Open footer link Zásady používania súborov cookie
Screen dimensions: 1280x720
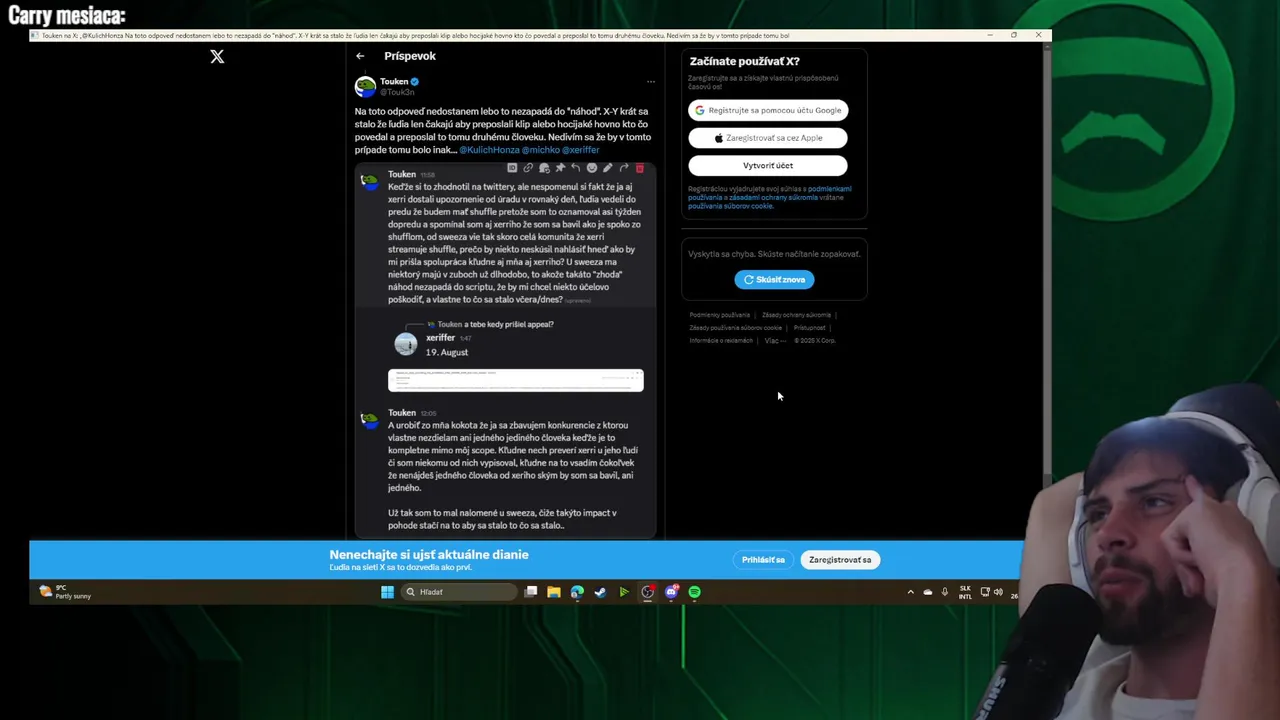click(x=735, y=328)
